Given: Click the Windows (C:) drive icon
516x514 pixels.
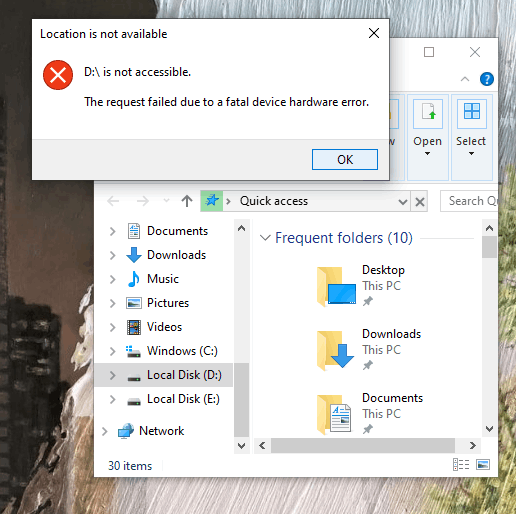Looking at the screenshot, I should coord(133,351).
